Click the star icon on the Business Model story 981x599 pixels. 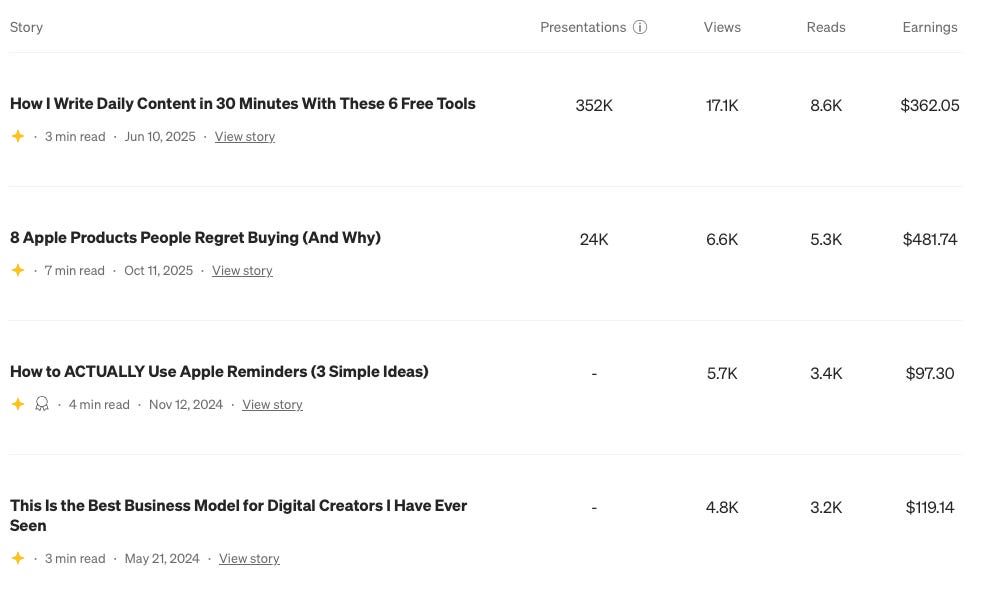18,558
